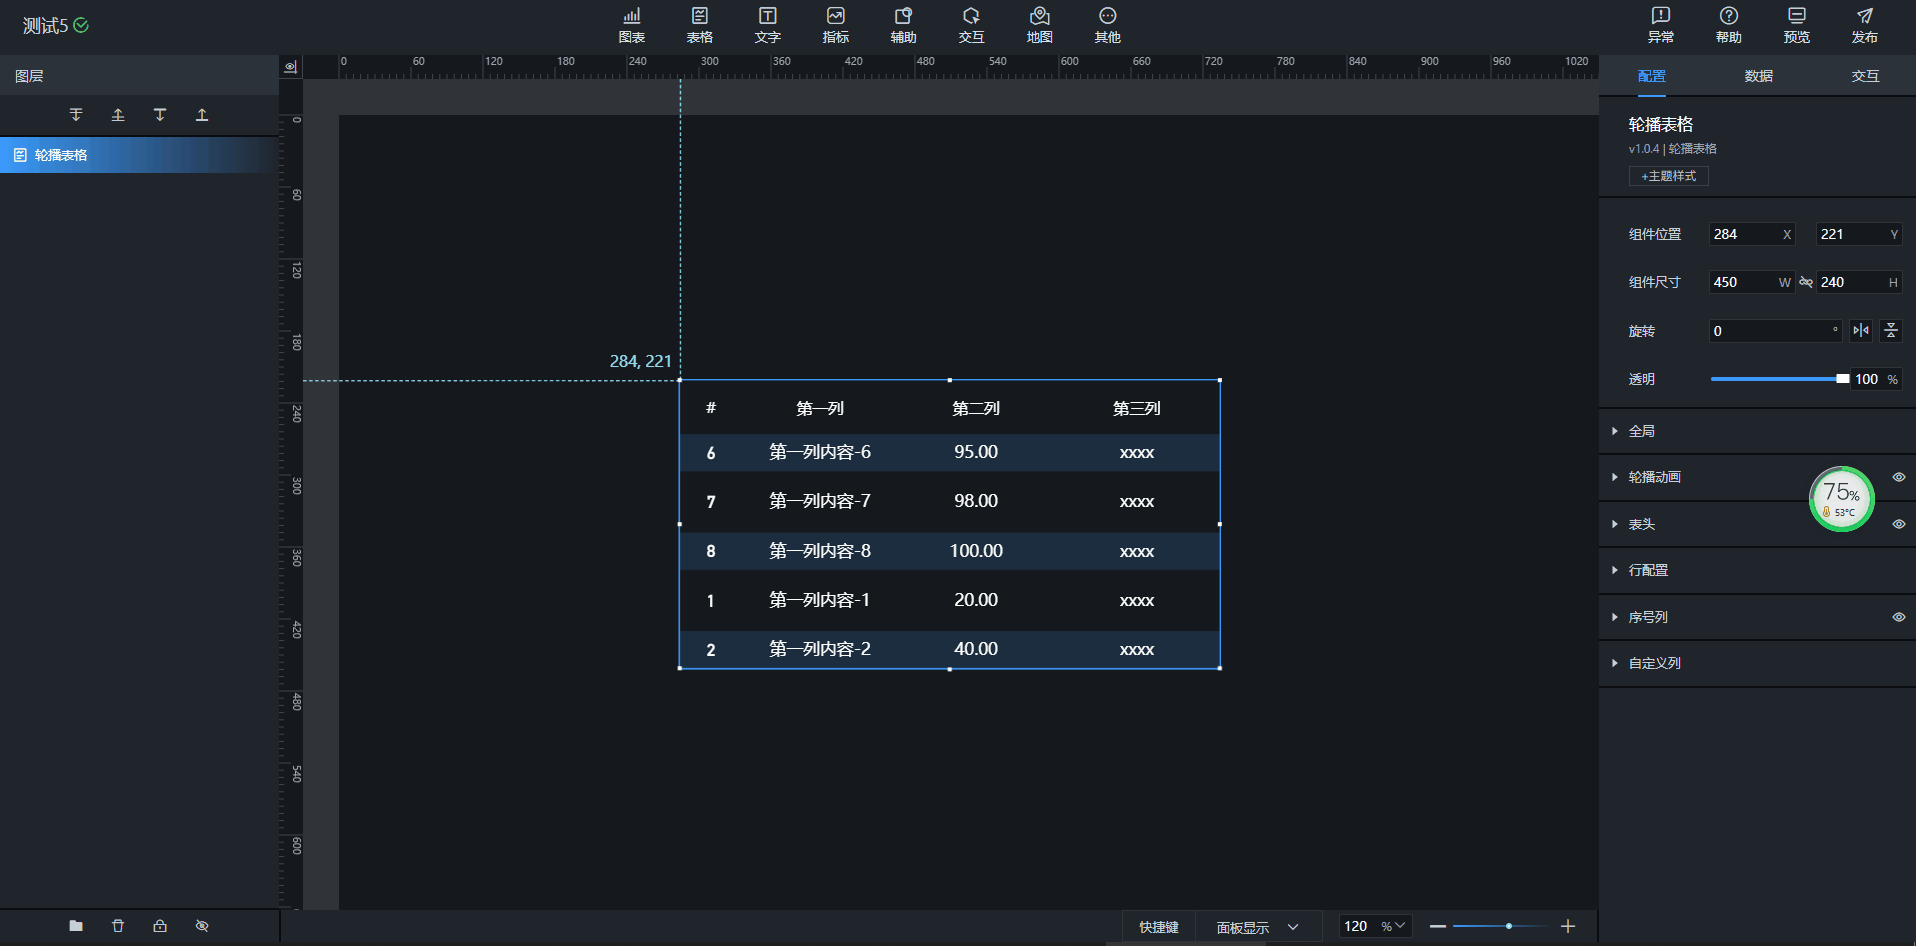Open the 图表 chart components menu

point(631,25)
